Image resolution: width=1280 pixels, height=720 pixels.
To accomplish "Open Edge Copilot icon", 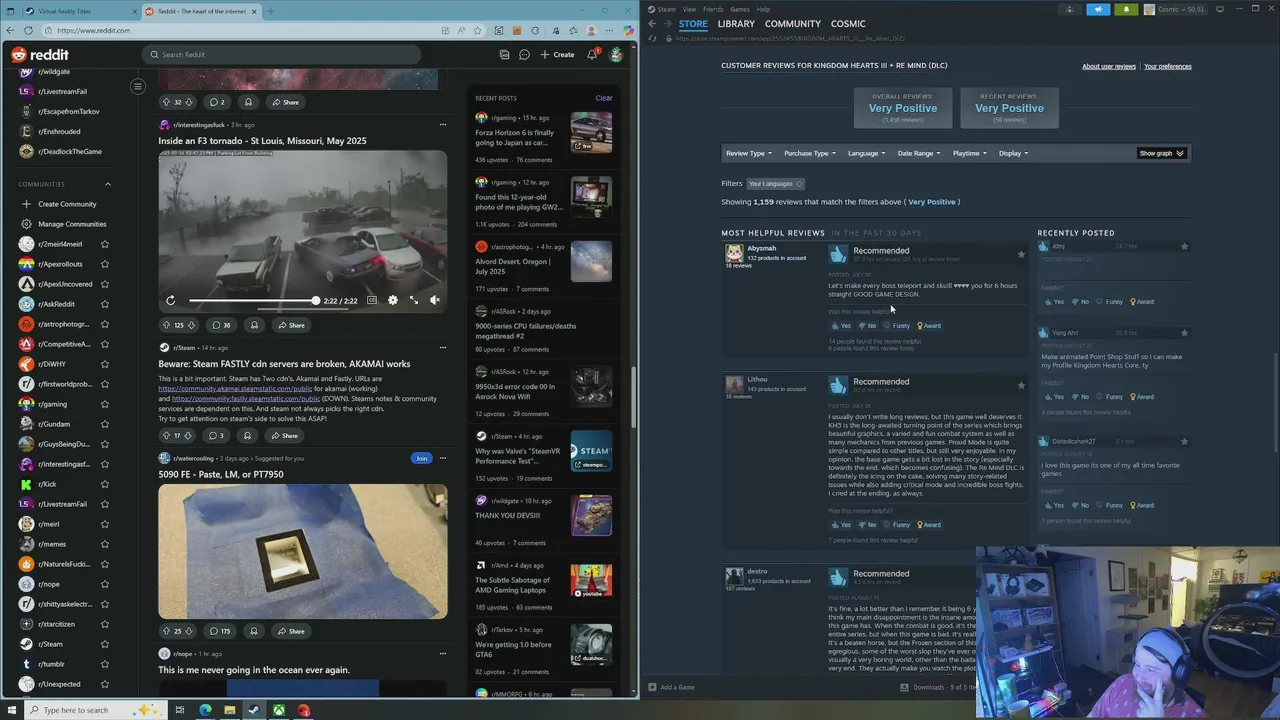I will [x=628, y=30].
